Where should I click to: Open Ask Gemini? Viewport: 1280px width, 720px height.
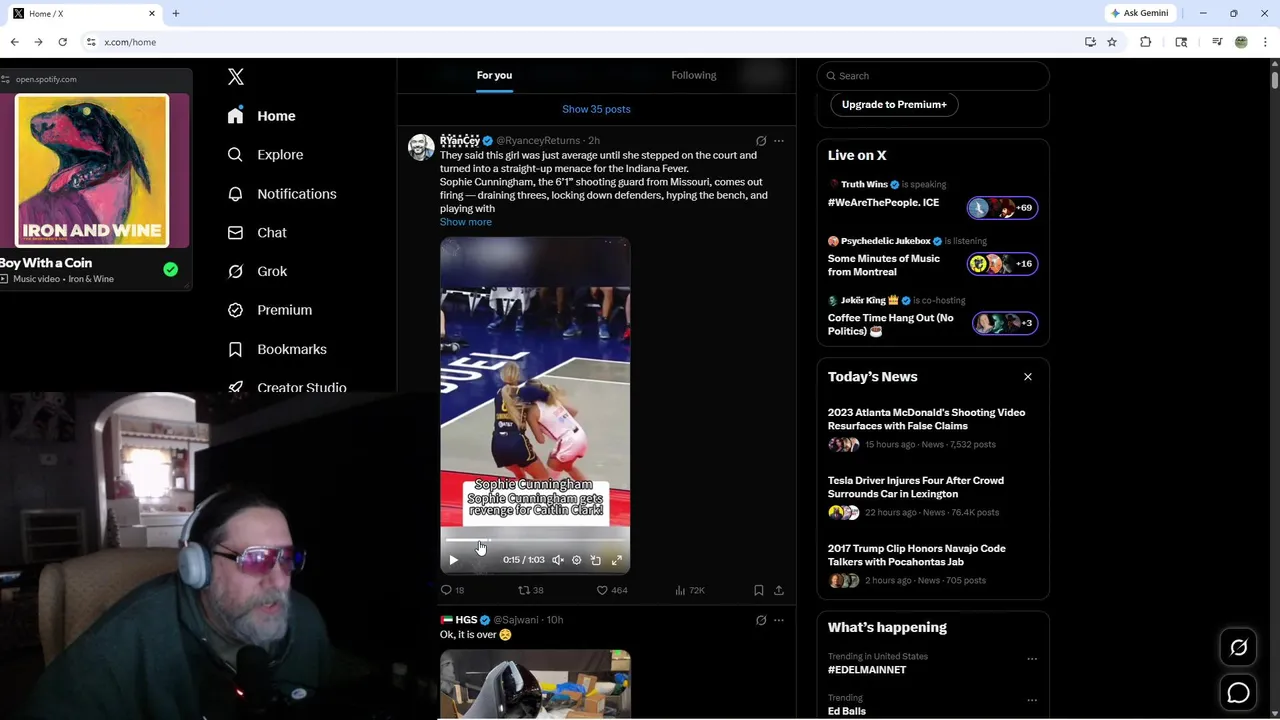point(1140,13)
